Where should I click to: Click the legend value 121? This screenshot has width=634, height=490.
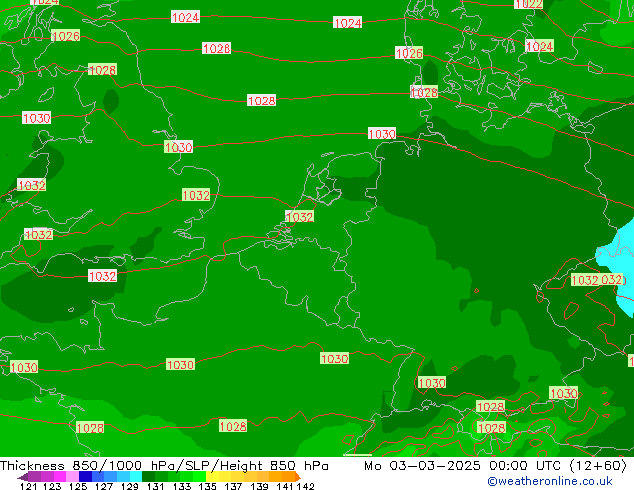[28, 486]
